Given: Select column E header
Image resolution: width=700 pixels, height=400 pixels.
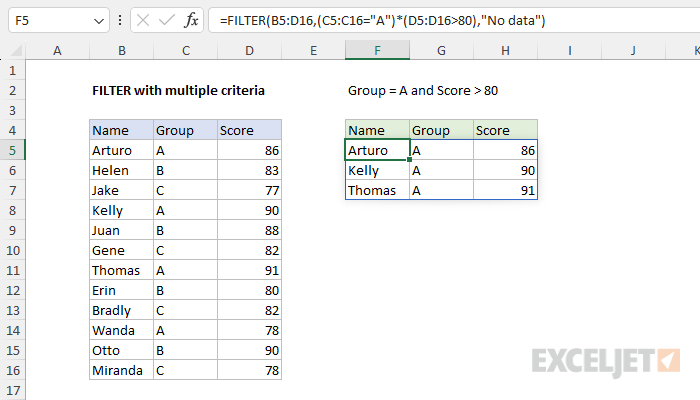Looking at the screenshot, I should tap(313, 50).
